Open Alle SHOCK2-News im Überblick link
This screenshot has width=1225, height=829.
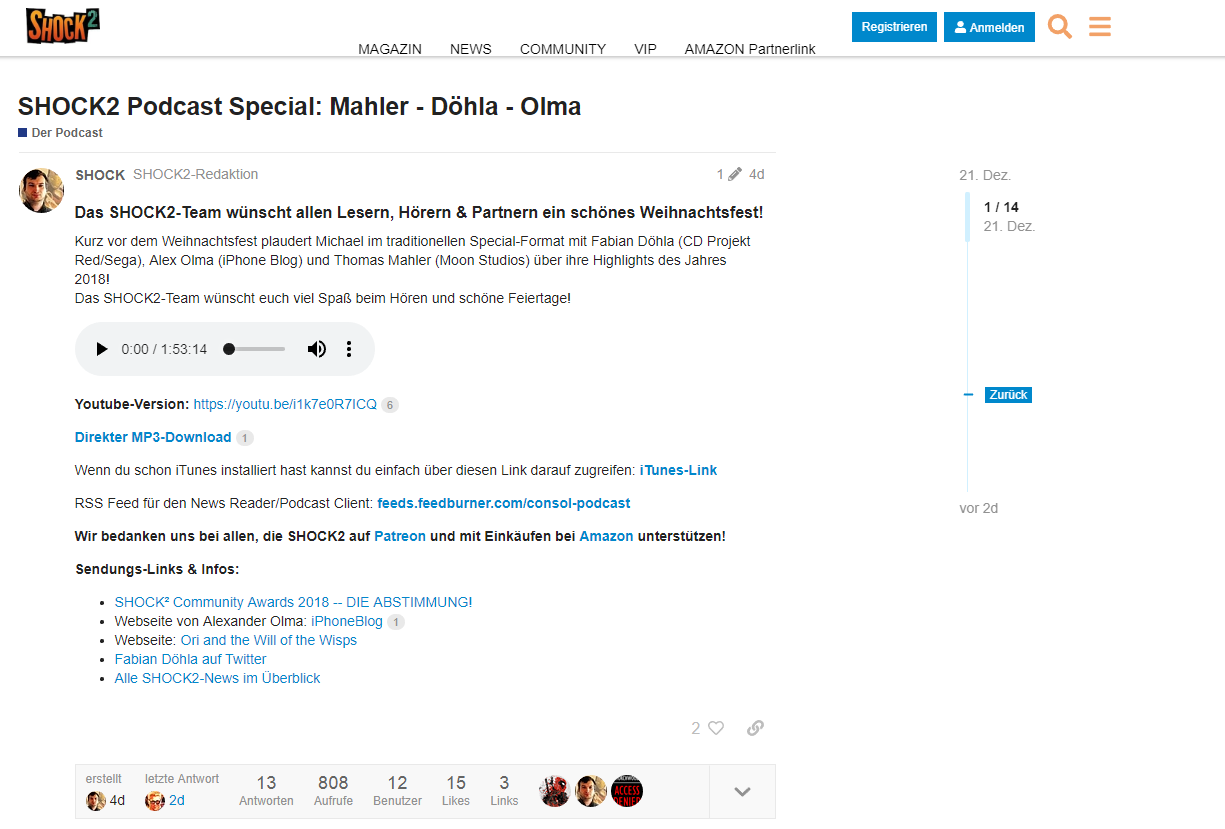point(218,679)
